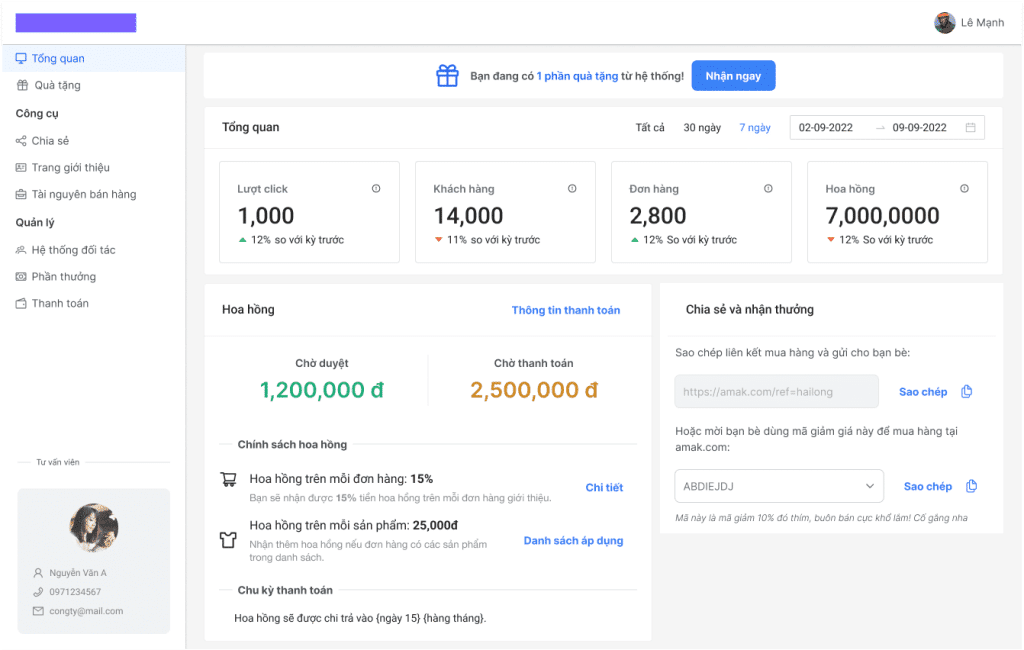Click the info icon on Khách hàng card
The image size is (1024, 650).
pyautogui.click(x=572, y=189)
